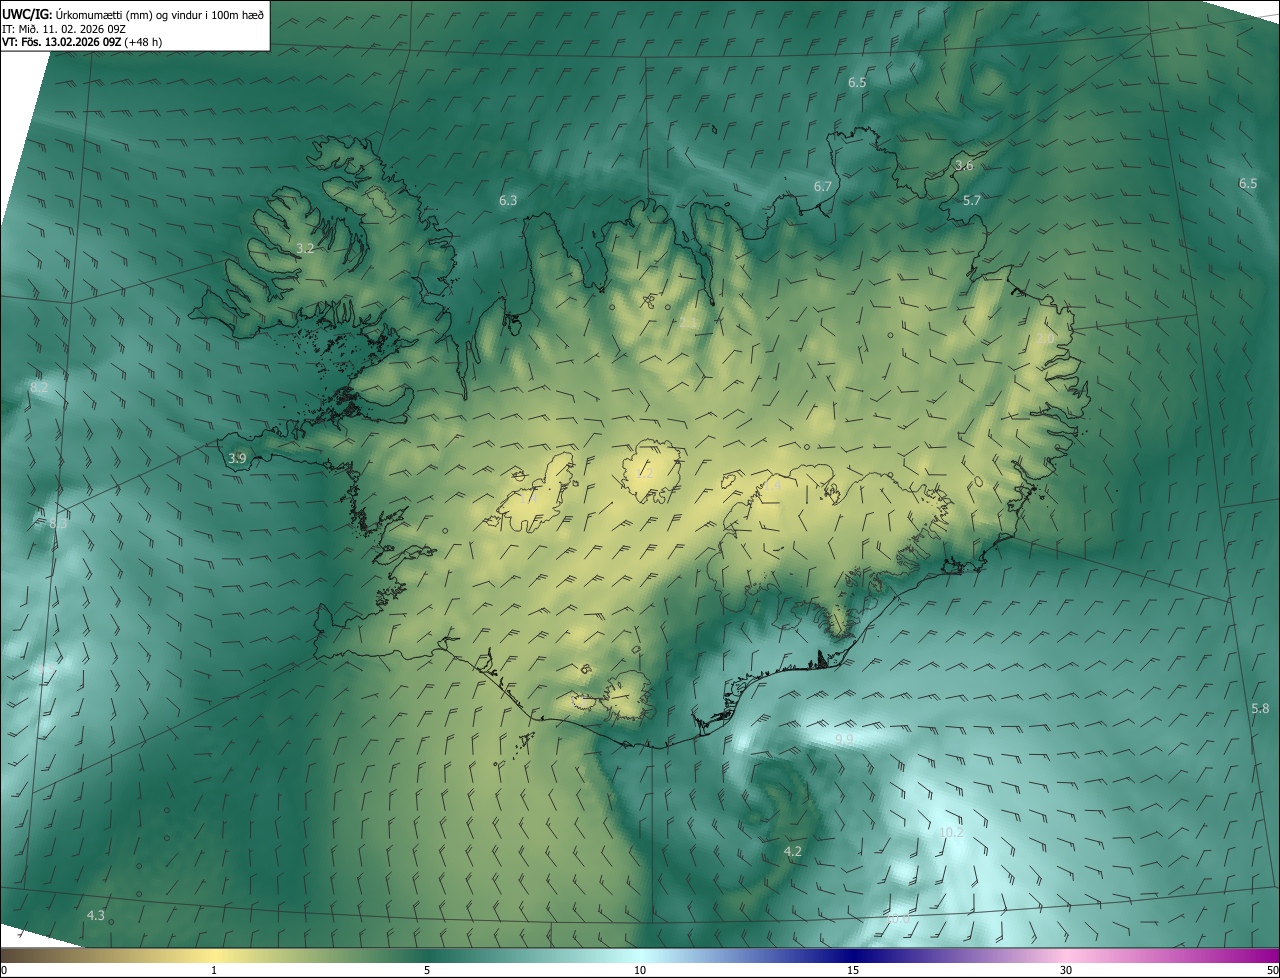Click the 15 tick on the color scale
1280x978 pixels.
pyautogui.click(x=853, y=971)
